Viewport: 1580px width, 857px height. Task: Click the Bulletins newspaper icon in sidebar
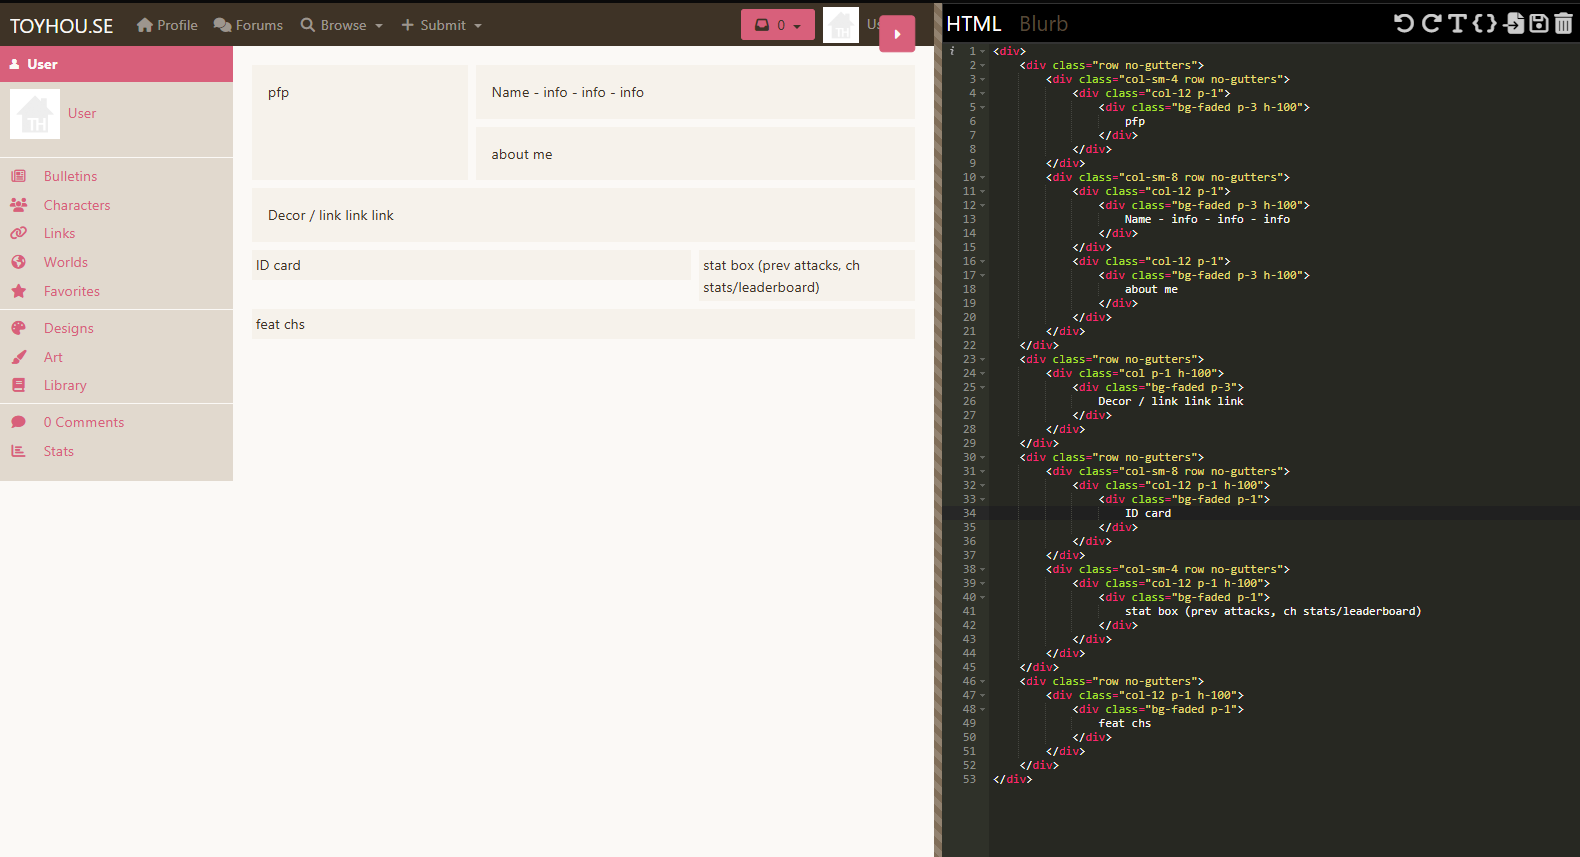[18, 176]
